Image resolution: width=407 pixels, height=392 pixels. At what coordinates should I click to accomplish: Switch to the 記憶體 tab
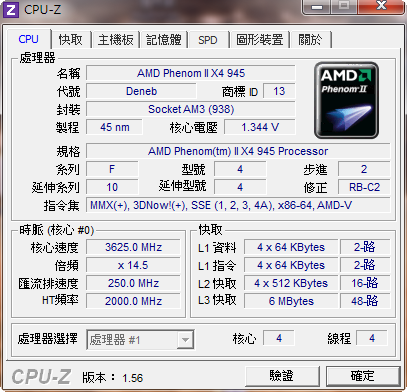(x=164, y=40)
